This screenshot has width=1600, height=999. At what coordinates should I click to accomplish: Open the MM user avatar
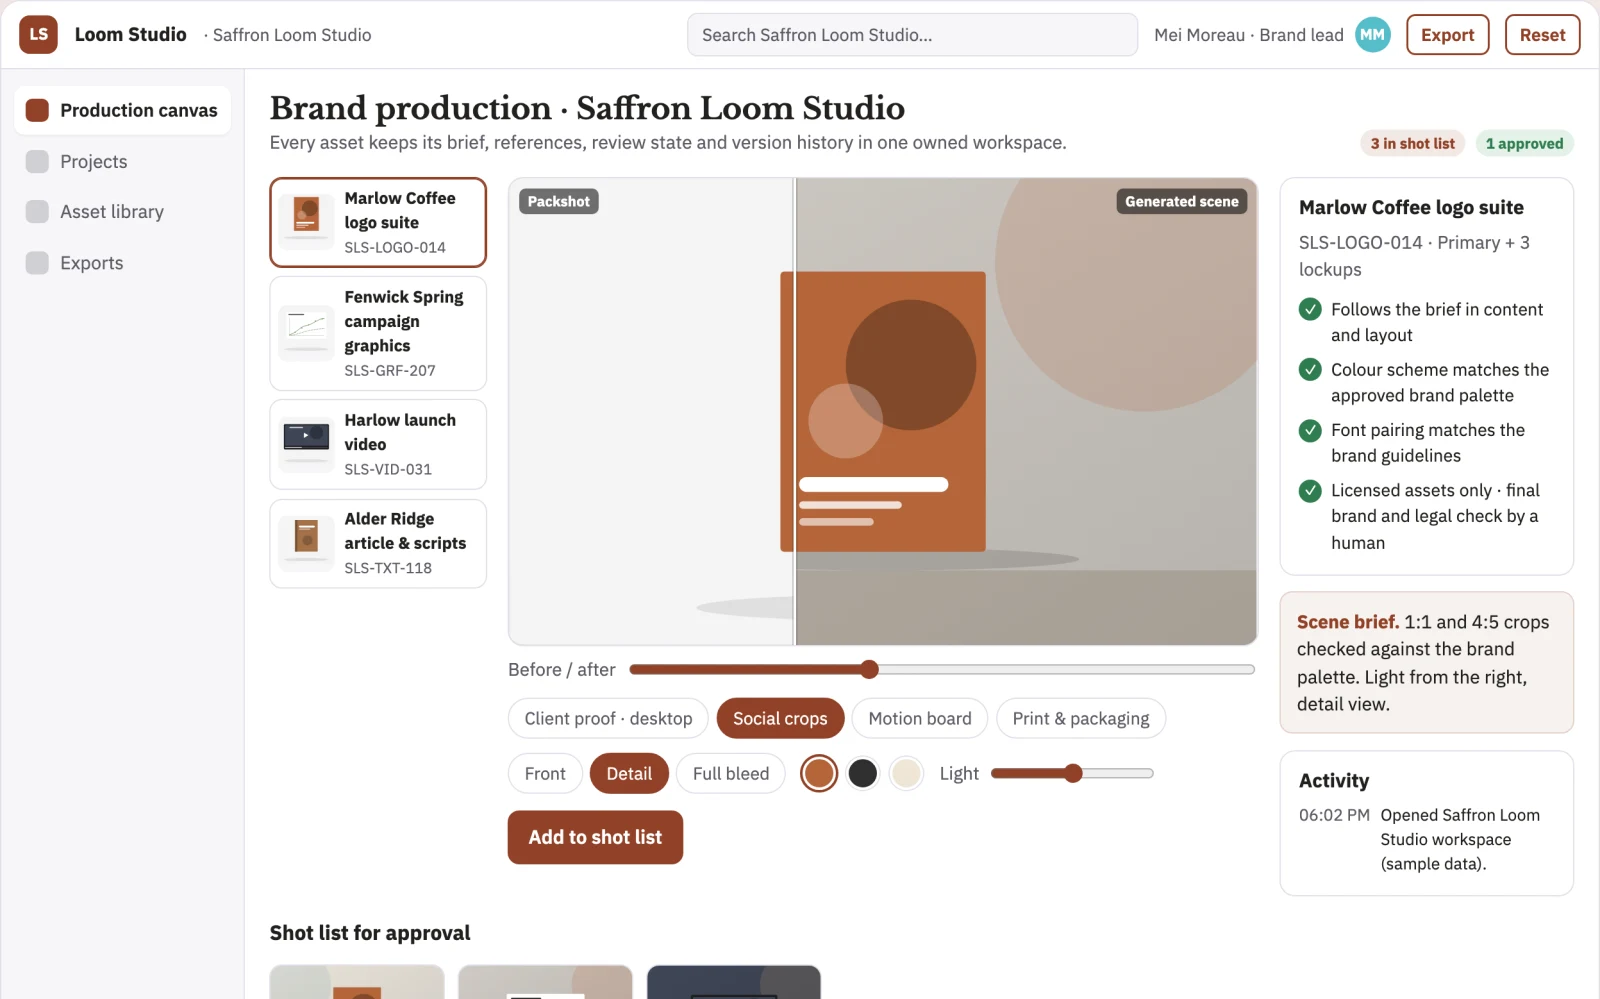1373,34
